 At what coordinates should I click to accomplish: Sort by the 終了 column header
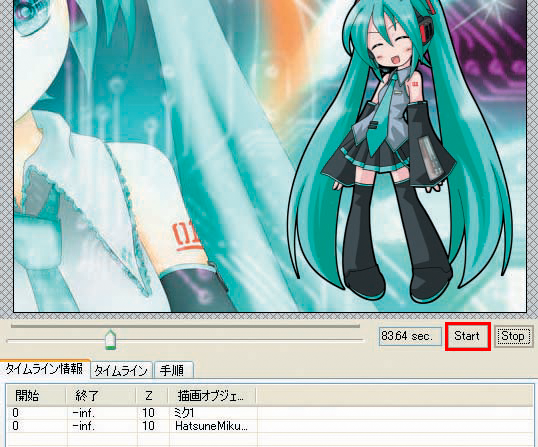[x=101, y=396]
